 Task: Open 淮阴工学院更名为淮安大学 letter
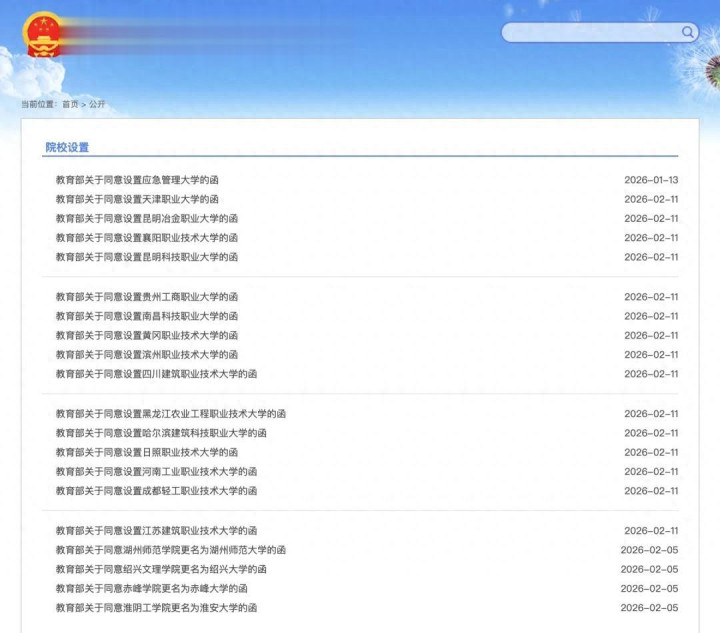[x=157, y=608]
